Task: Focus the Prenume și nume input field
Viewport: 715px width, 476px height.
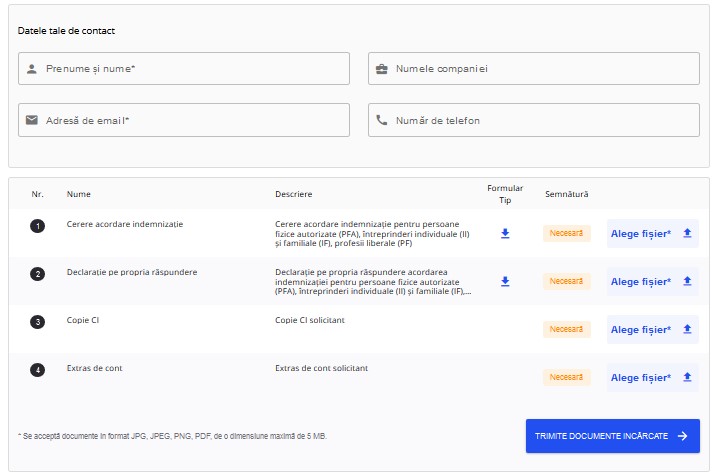Action: (x=184, y=68)
